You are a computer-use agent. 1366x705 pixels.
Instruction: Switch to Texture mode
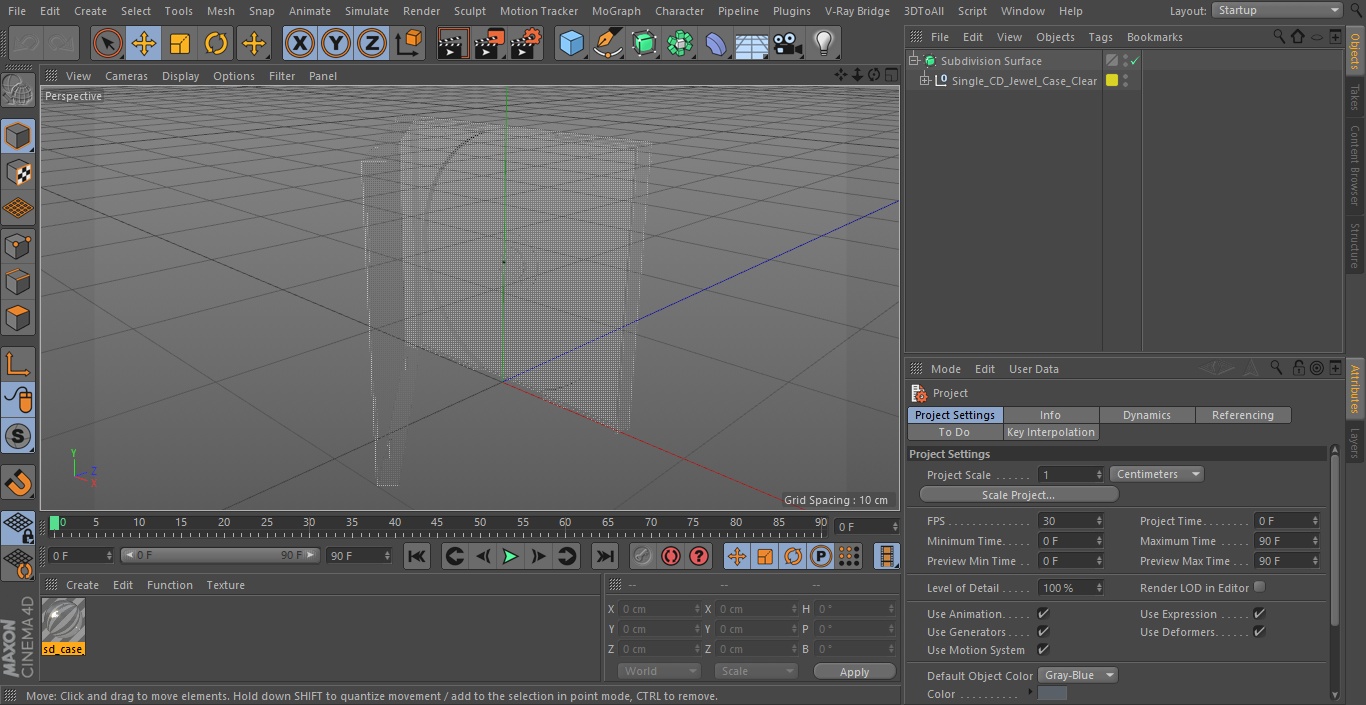point(18,172)
